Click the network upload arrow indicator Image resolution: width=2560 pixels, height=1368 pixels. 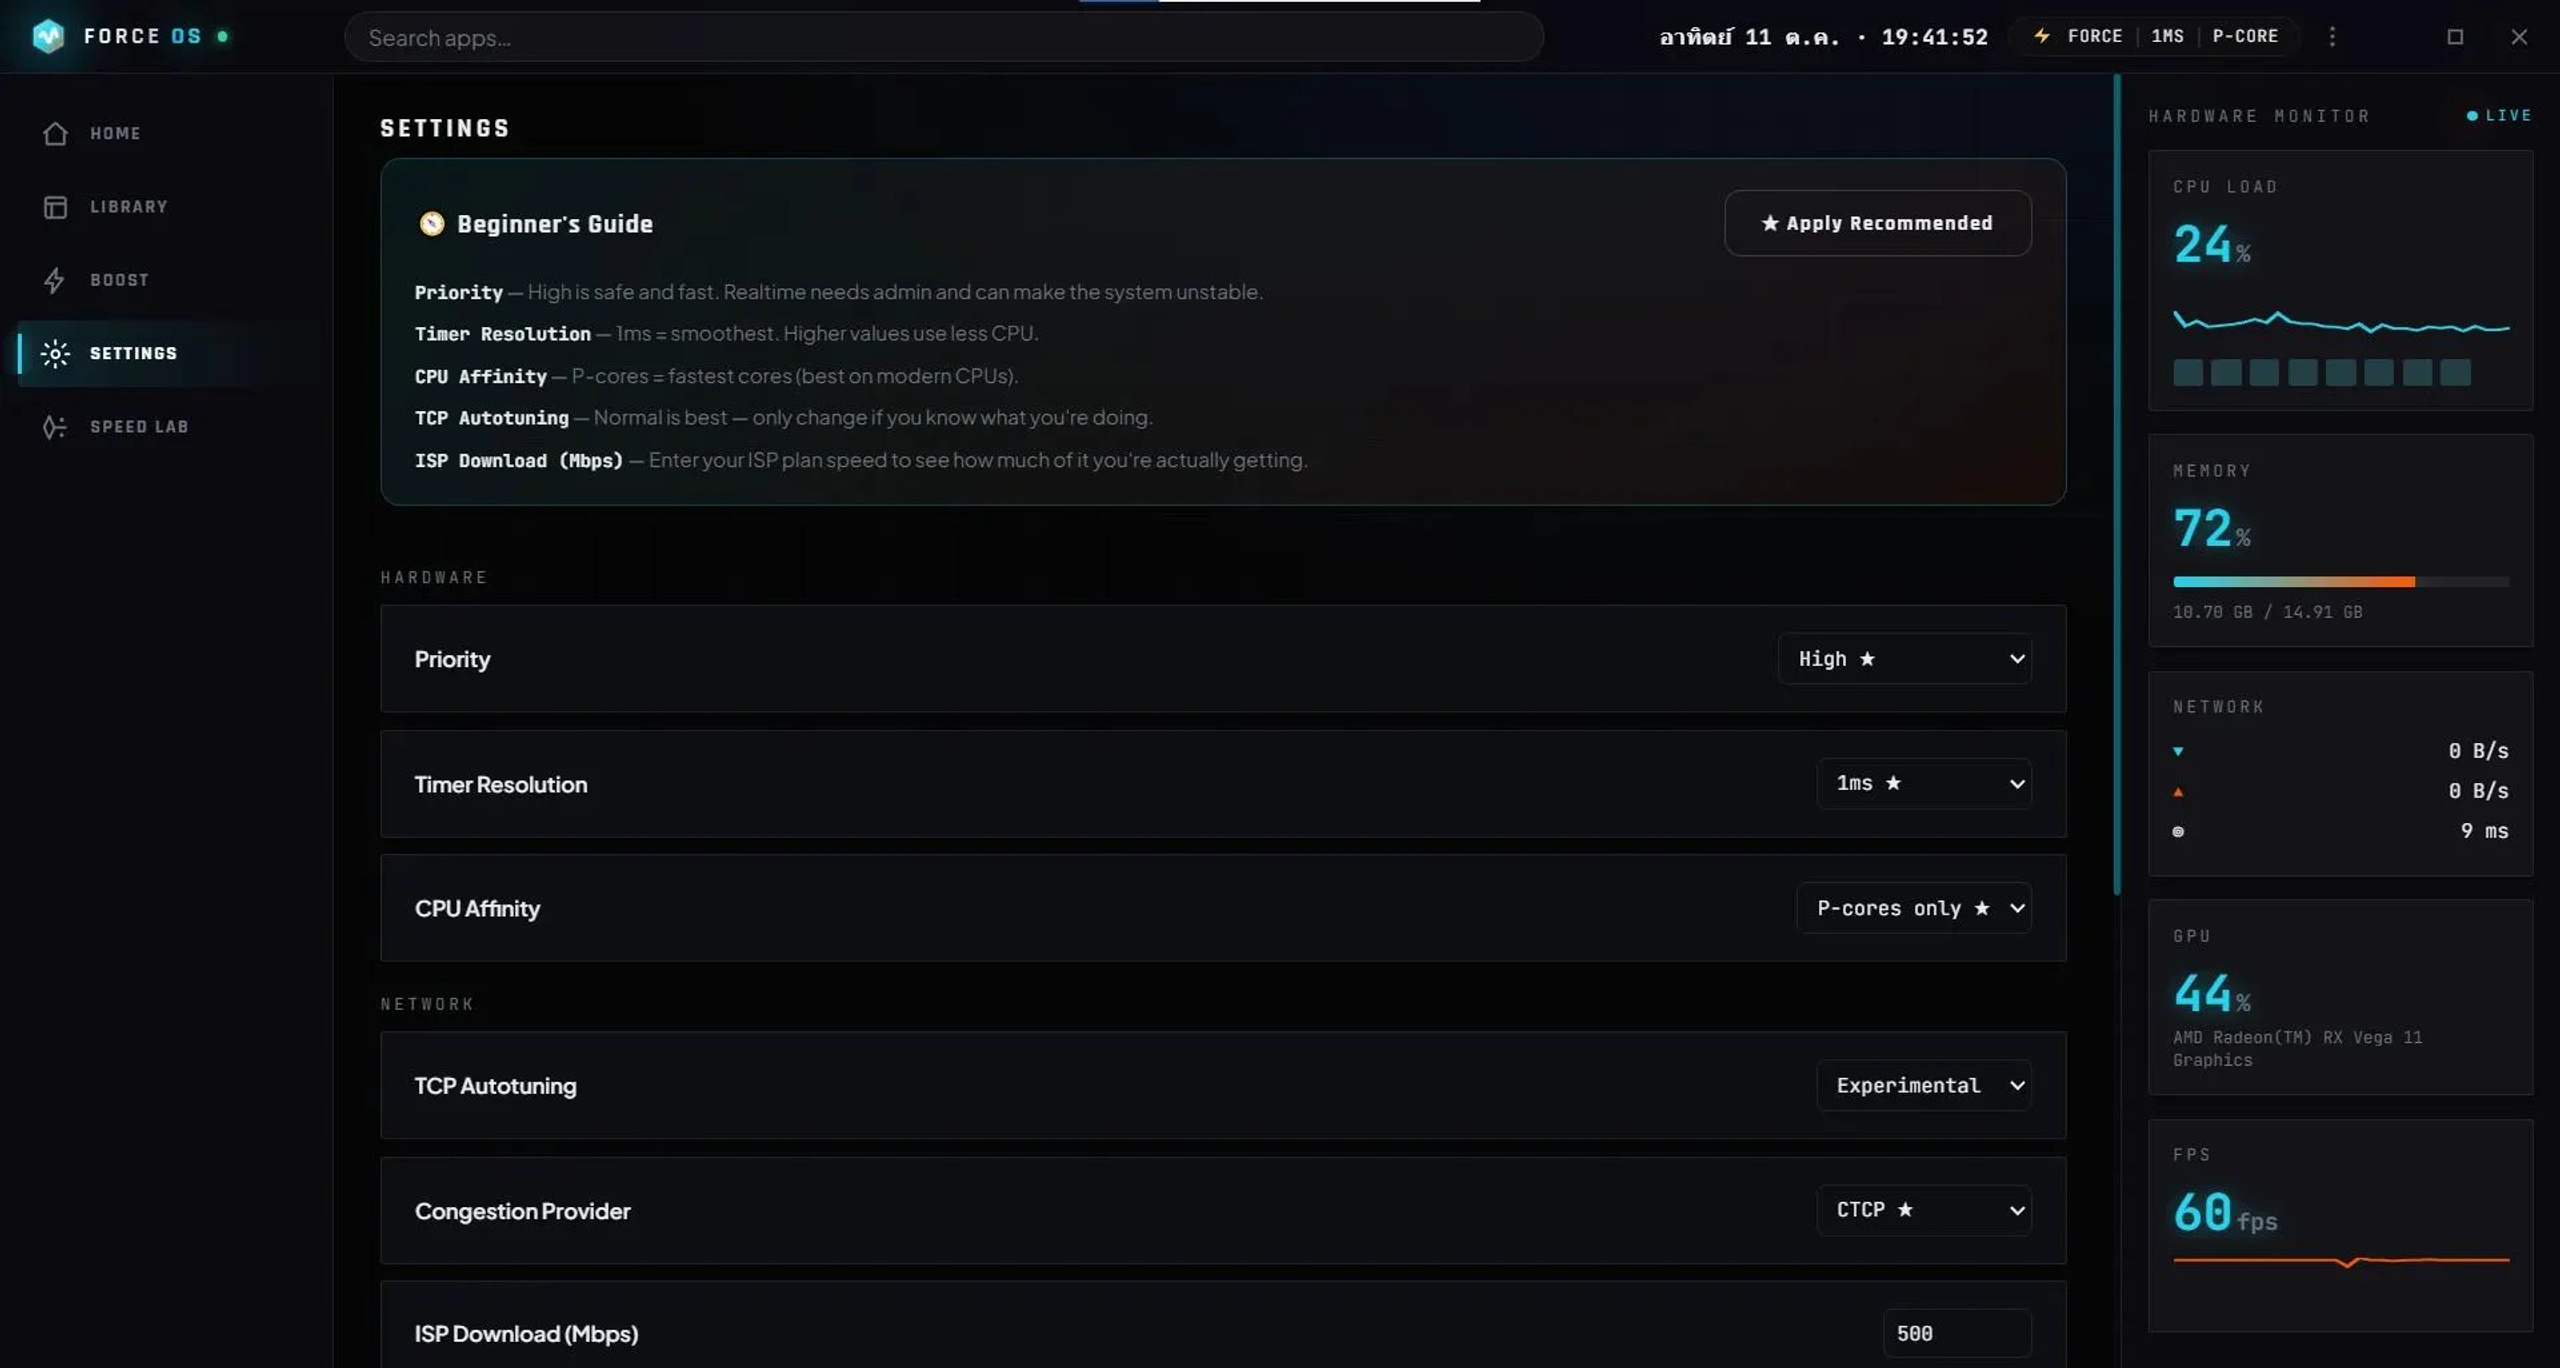pyautogui.click(x=2178, y=792)
